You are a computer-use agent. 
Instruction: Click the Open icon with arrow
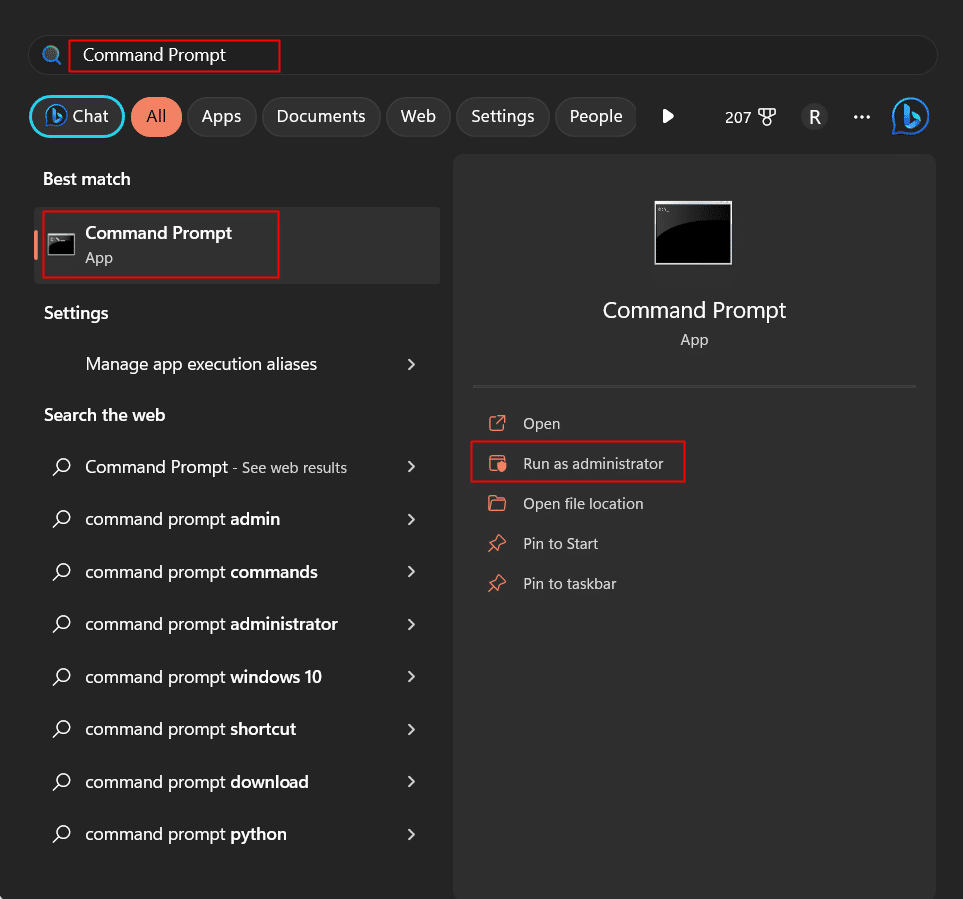tap(497, 423)
